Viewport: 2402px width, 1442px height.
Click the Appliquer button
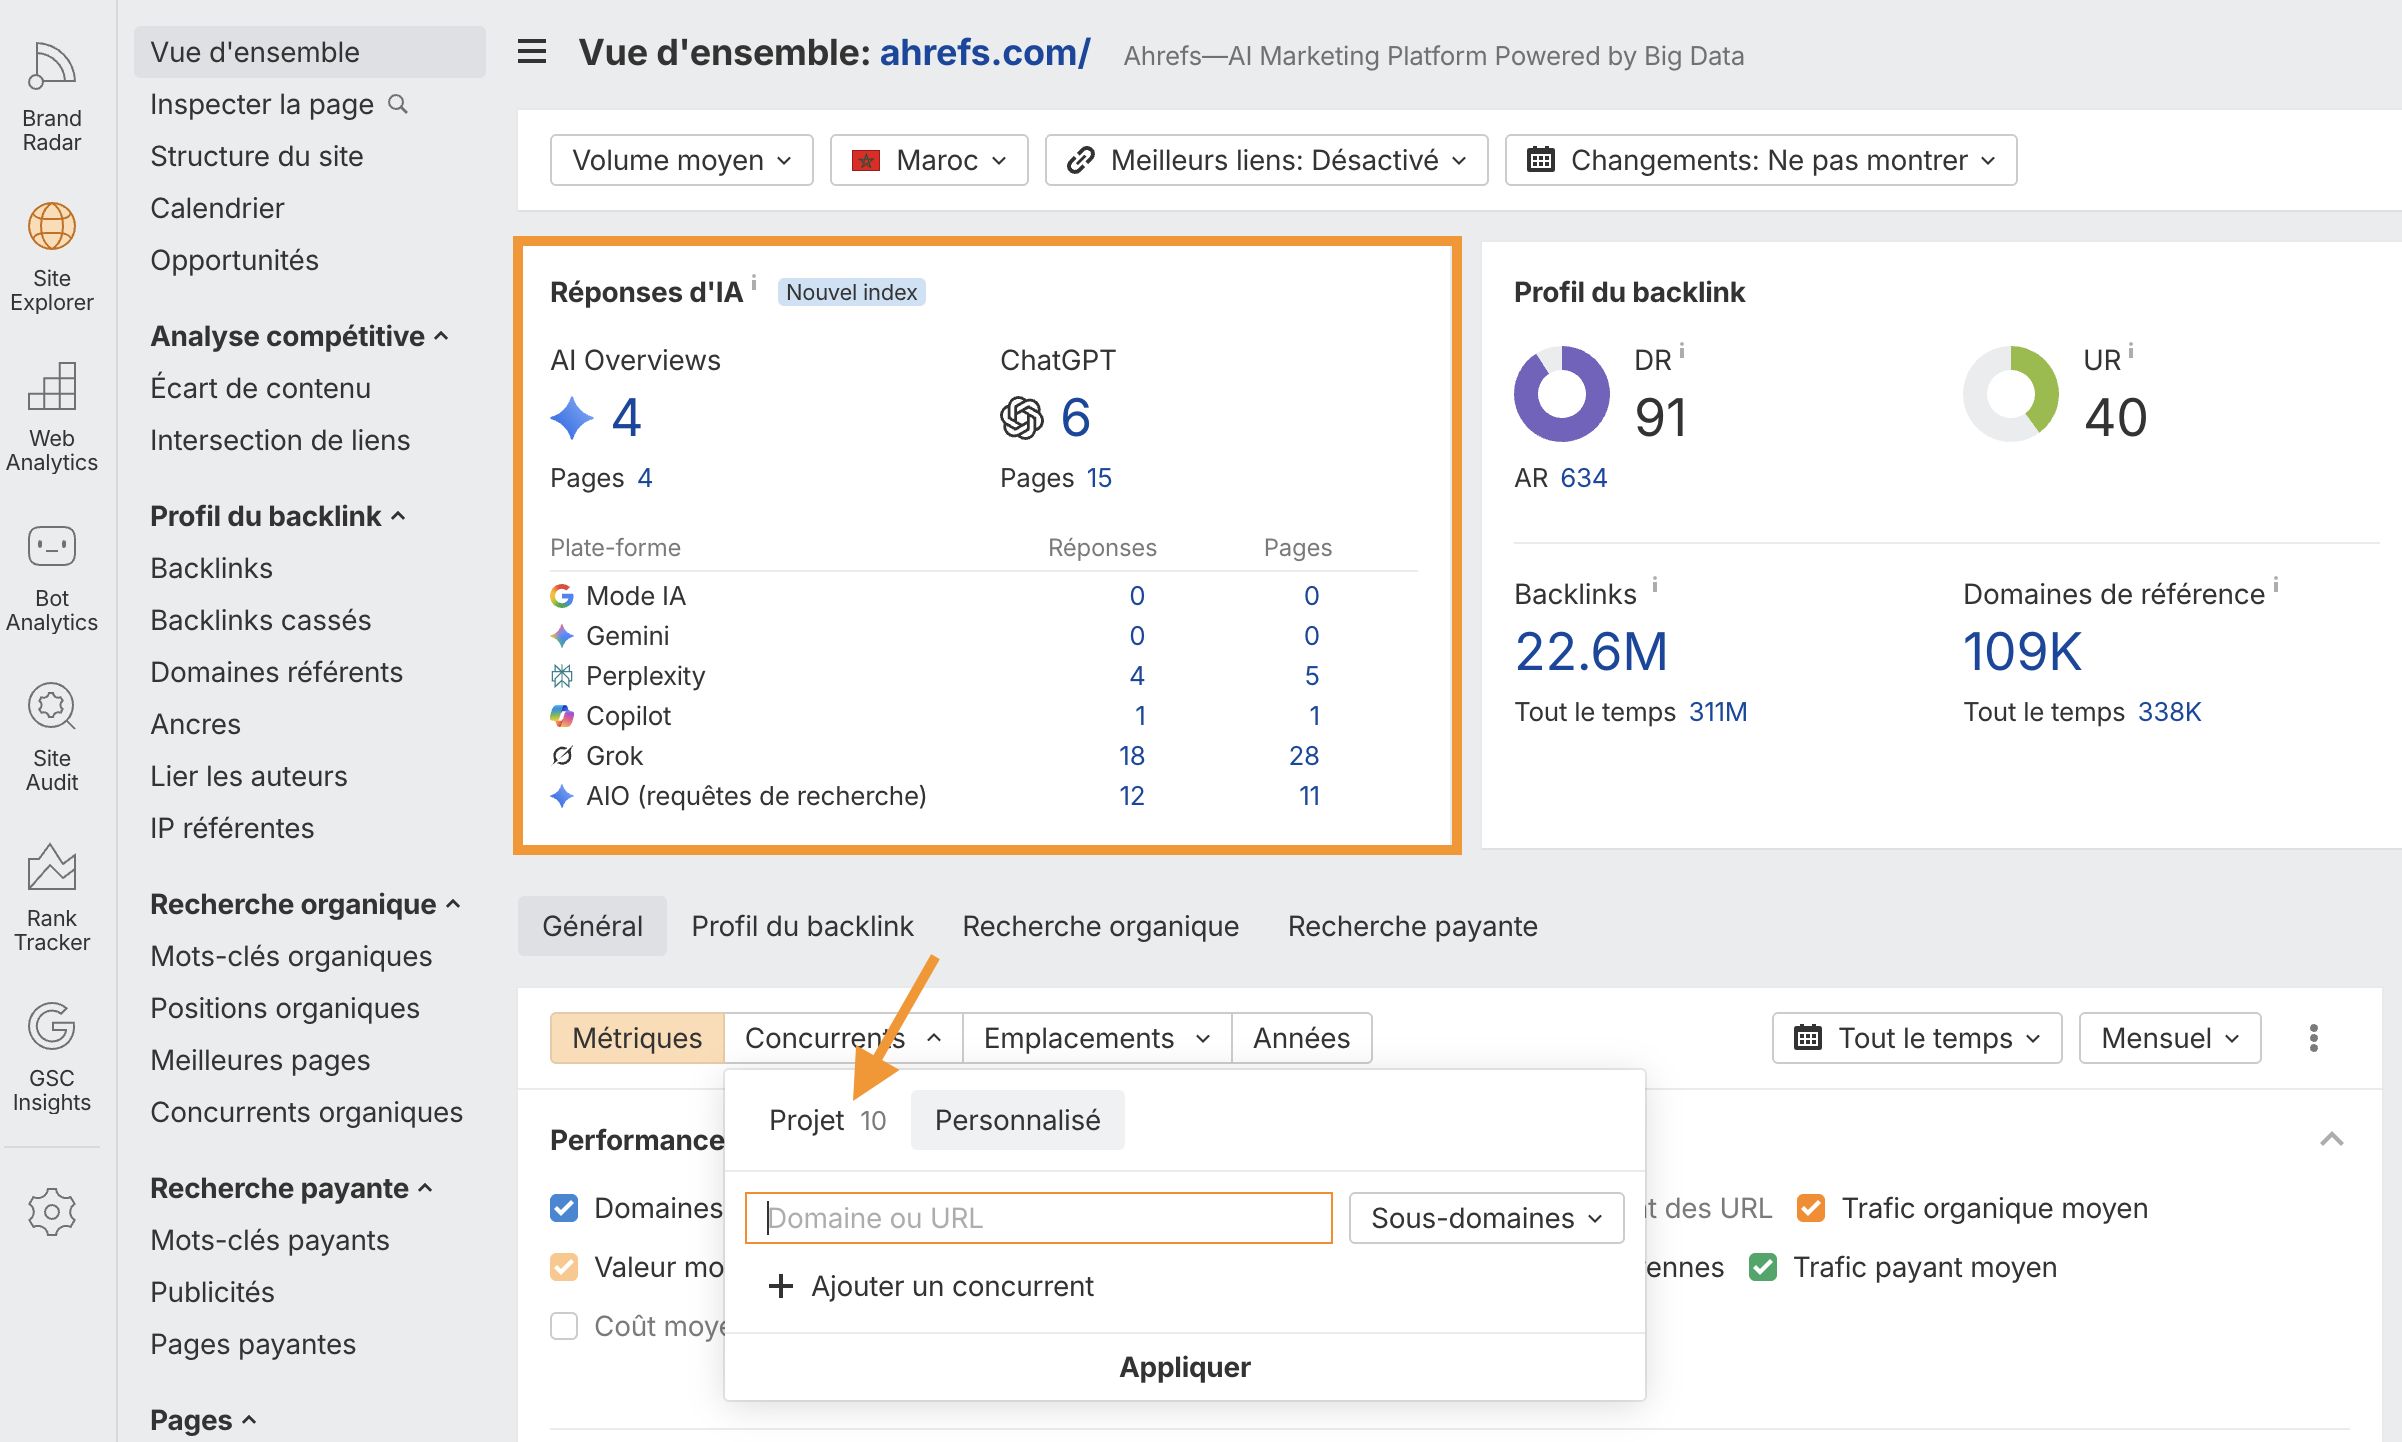click(1185, 1367)
